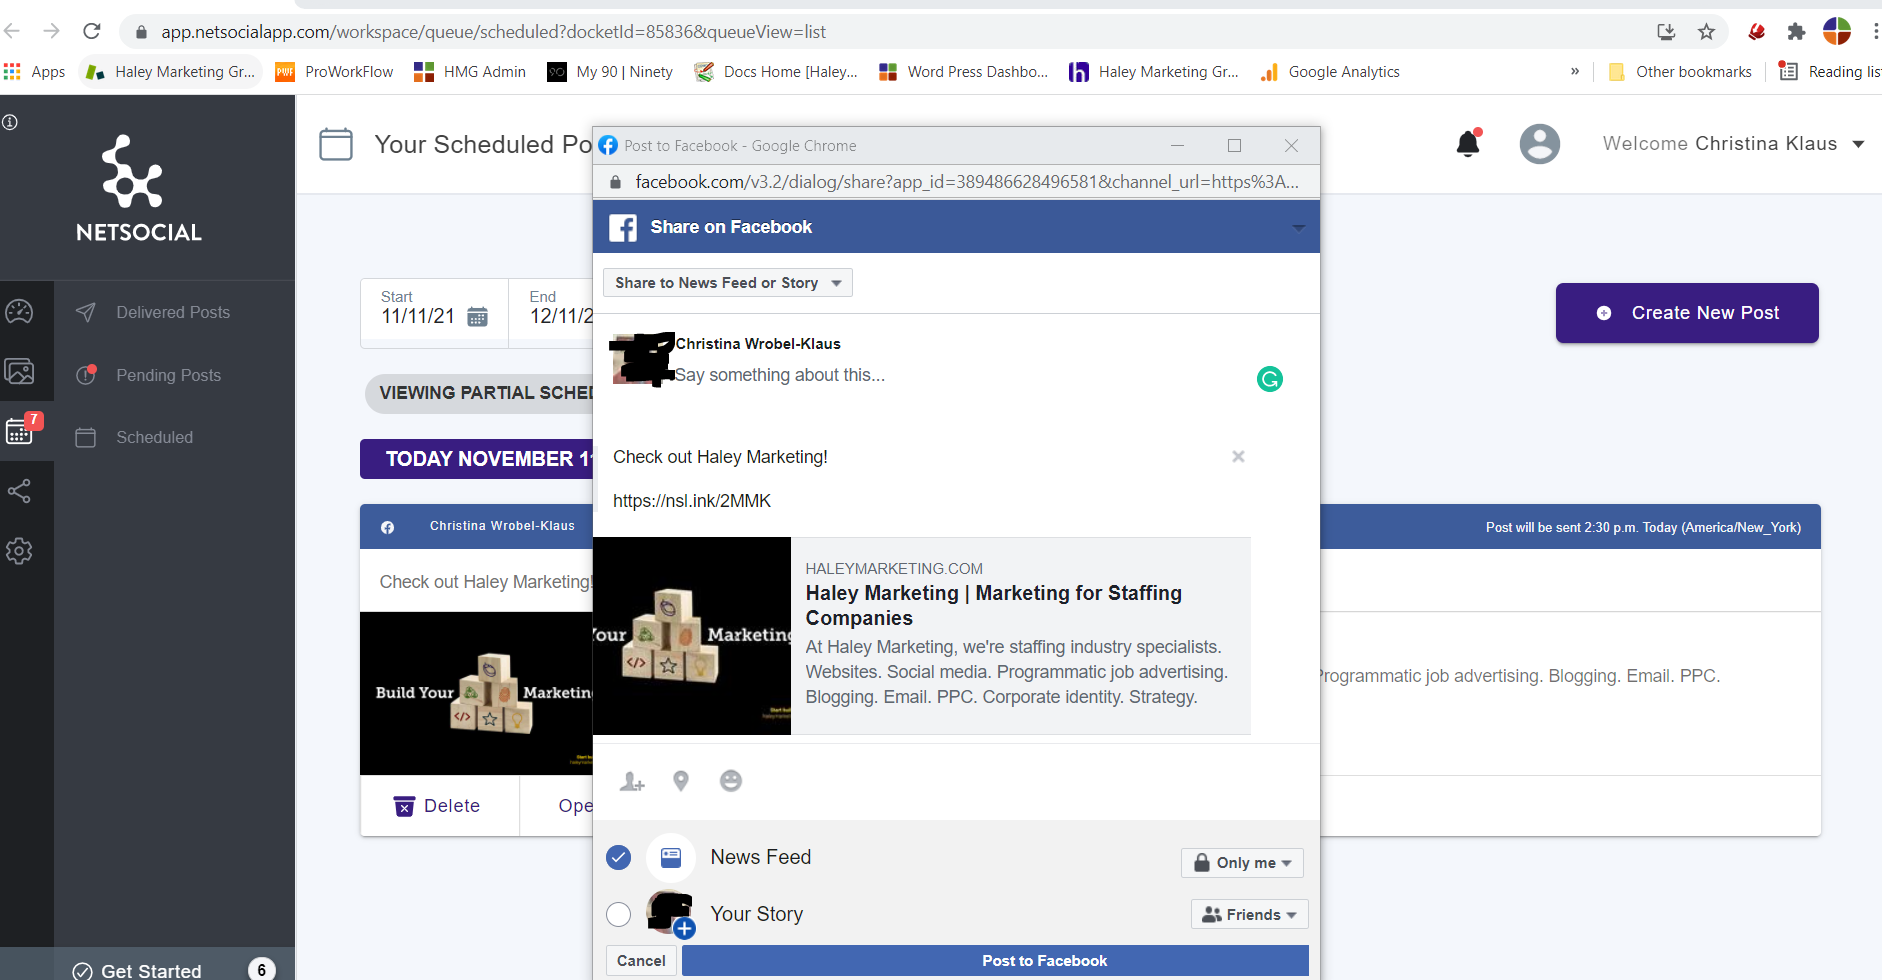Viewport: 1882px width, 980px height.
Task: Open the Share on Facebook header arrow
Action: [x=1298, y=227]
